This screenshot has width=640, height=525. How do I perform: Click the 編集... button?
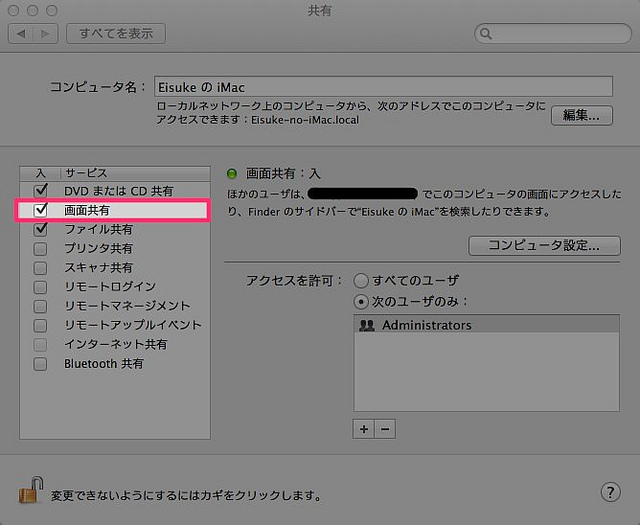[x=582, y=116]
